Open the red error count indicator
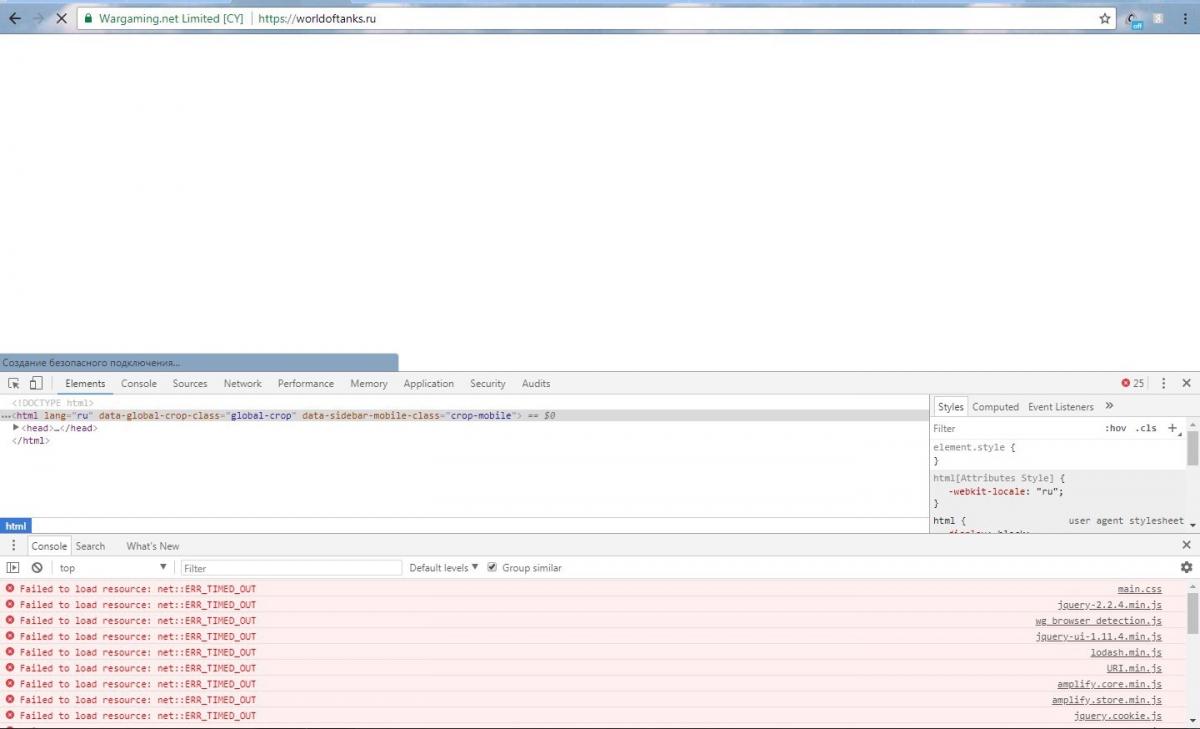The height and width of the screenshot is (729, 1200). (1132, 383)
